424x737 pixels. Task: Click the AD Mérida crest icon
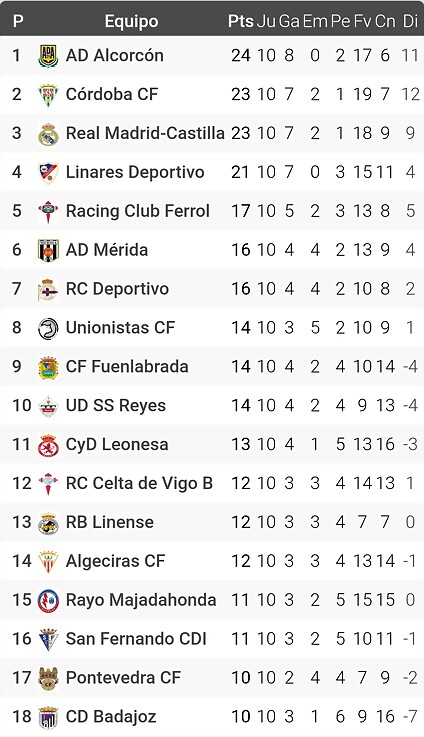(48, 251)
